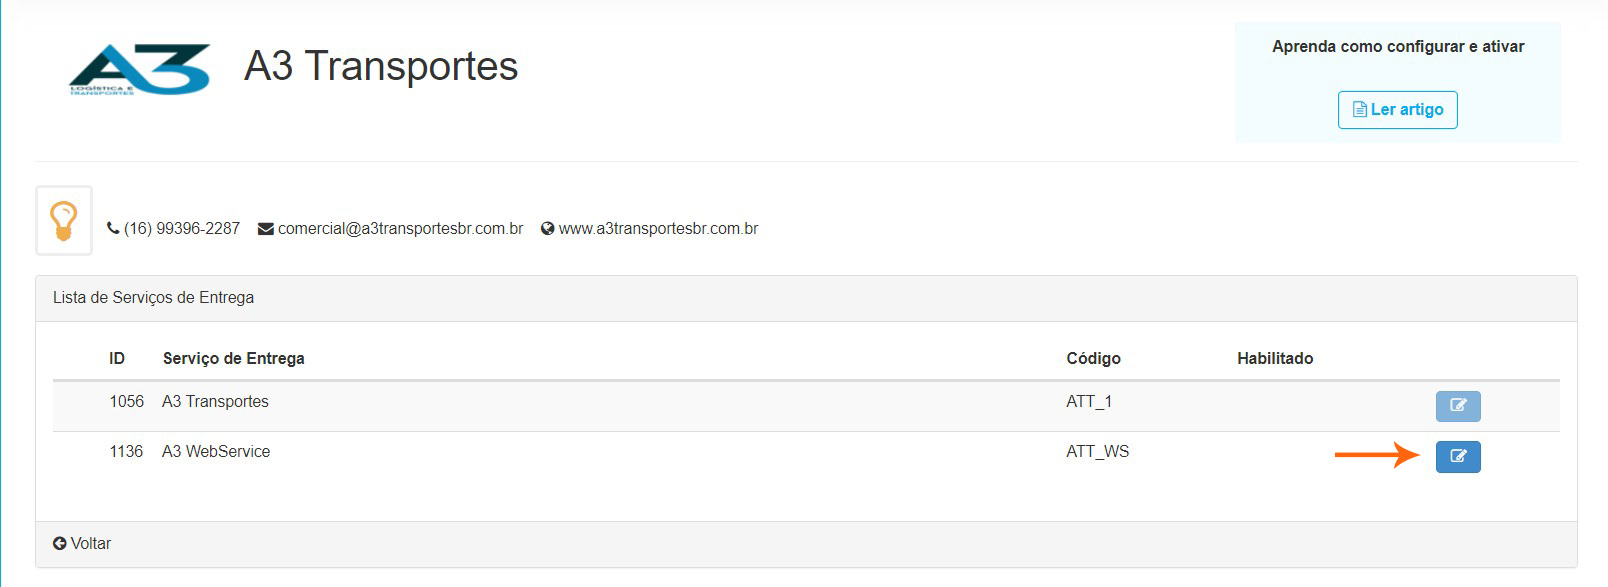Click the phone icon beside the number

(x=113, y=228)
